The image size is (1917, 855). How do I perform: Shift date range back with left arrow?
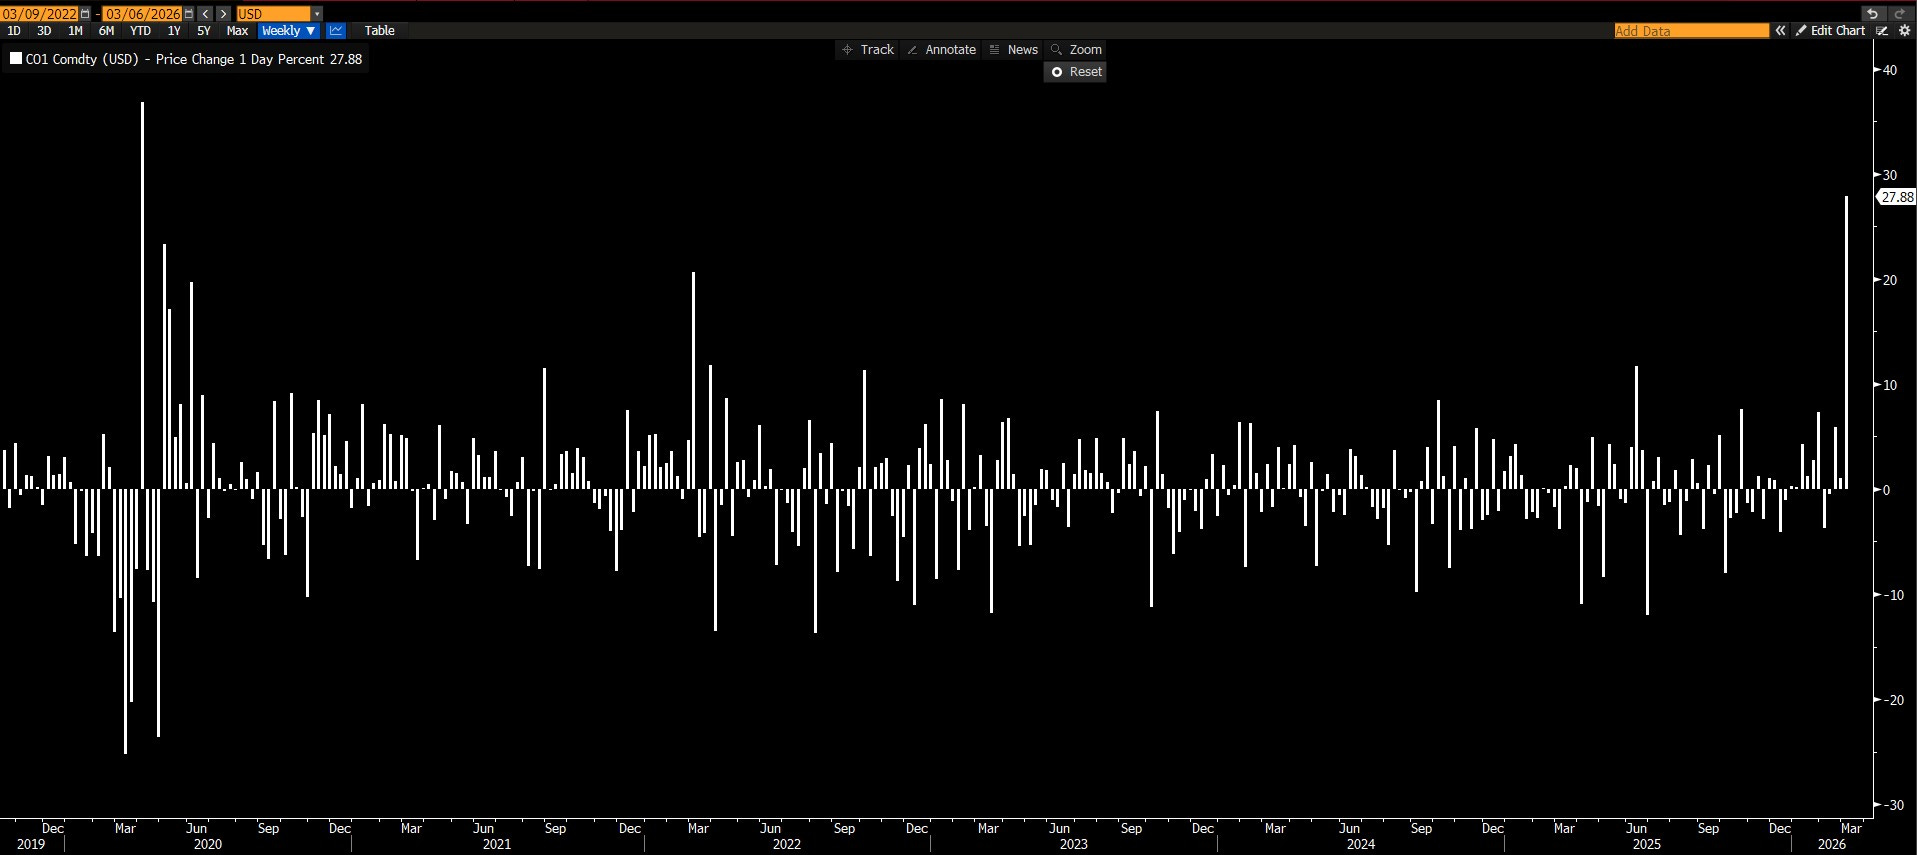click(205, 14)
